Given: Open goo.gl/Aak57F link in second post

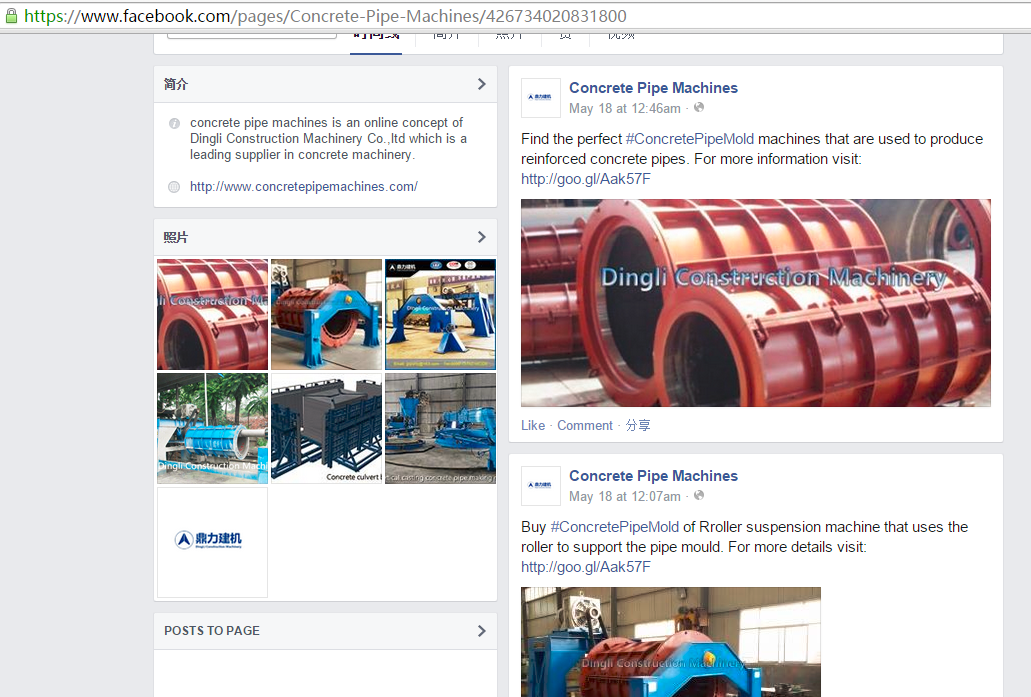Looking at the screenshot, I should coord(585,567).
